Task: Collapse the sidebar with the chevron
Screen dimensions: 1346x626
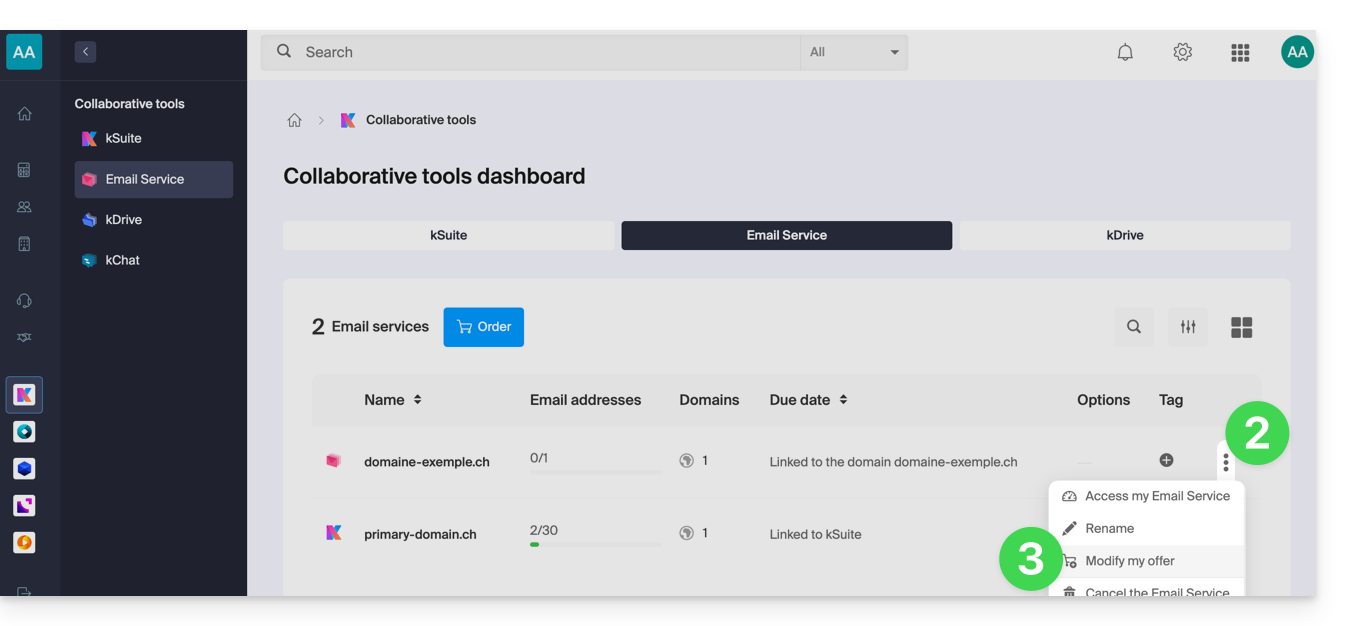Action: point(85,52)
